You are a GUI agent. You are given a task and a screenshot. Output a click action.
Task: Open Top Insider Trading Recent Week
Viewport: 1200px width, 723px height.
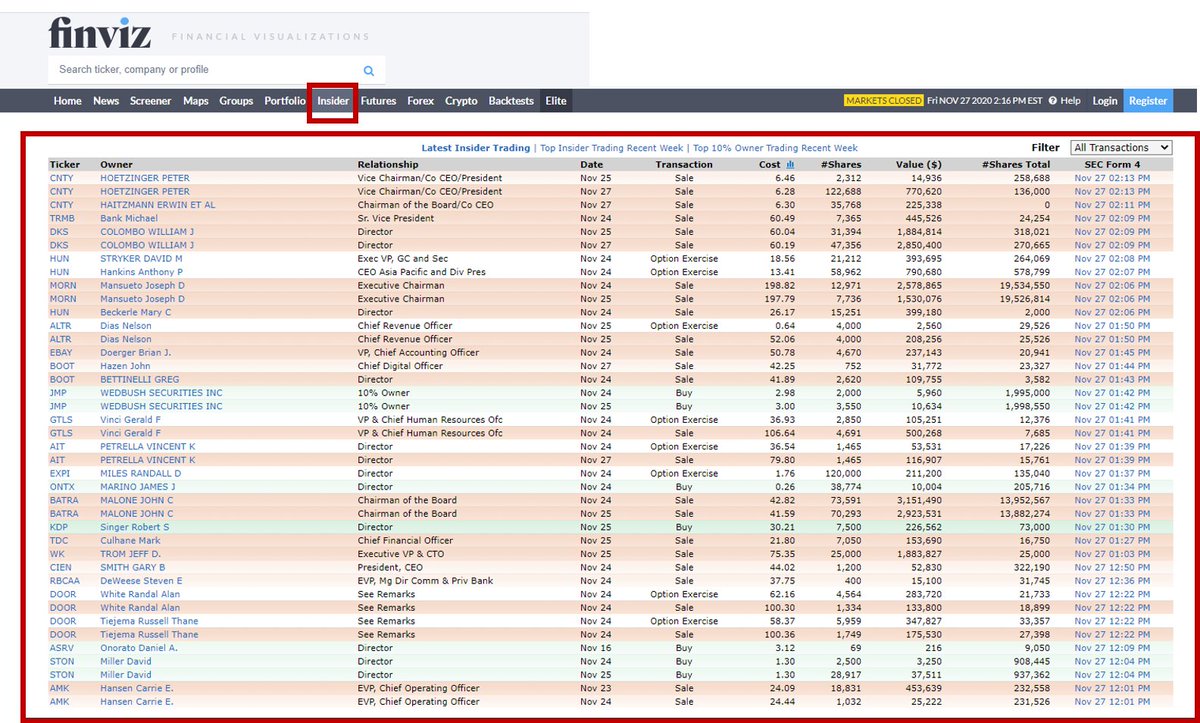[x=611, y=148]
